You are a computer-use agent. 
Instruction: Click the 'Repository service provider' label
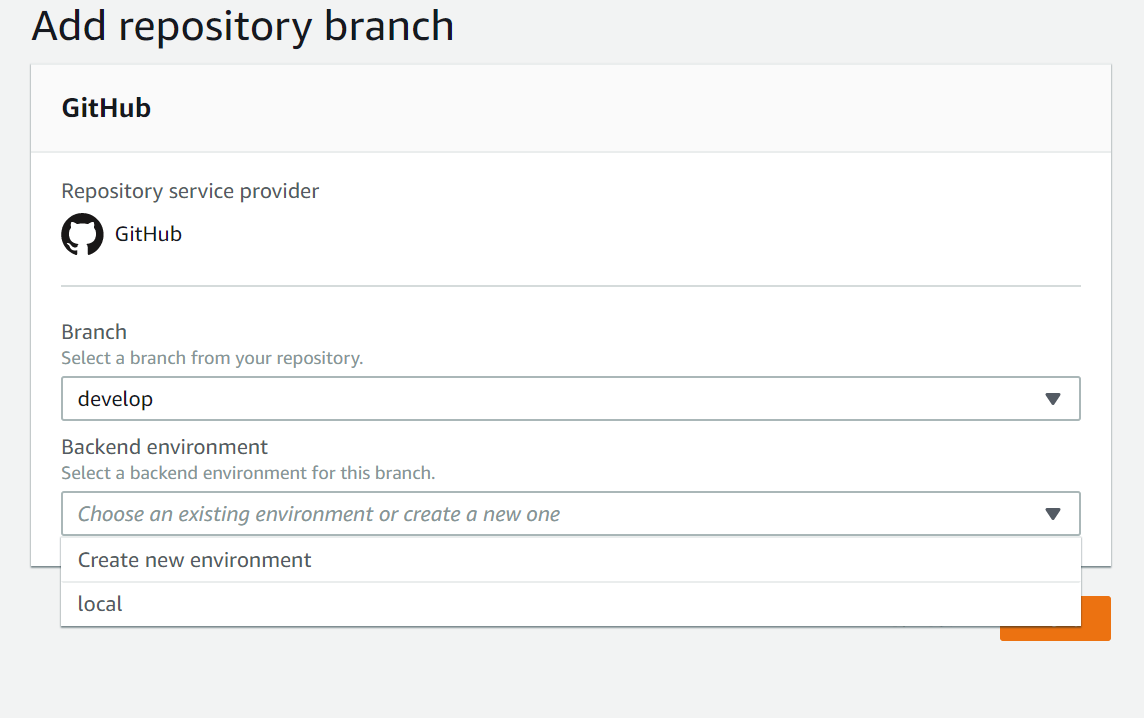[x=190, y=191]
